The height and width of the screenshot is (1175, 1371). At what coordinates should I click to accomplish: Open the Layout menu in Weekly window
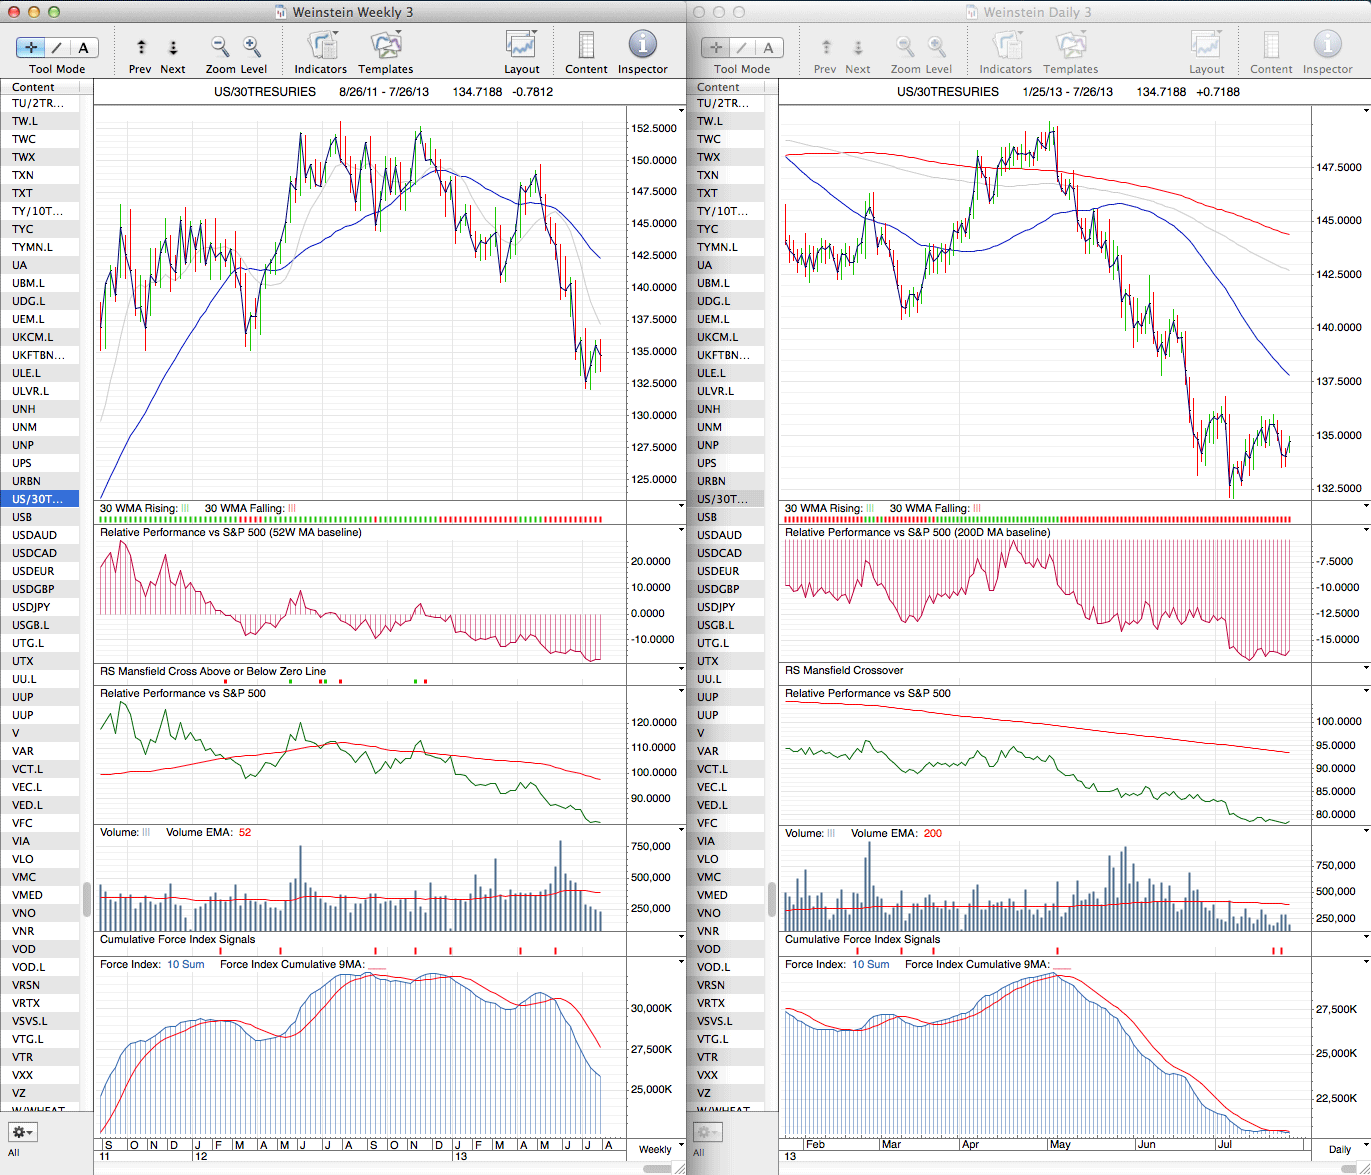[521, 46]
